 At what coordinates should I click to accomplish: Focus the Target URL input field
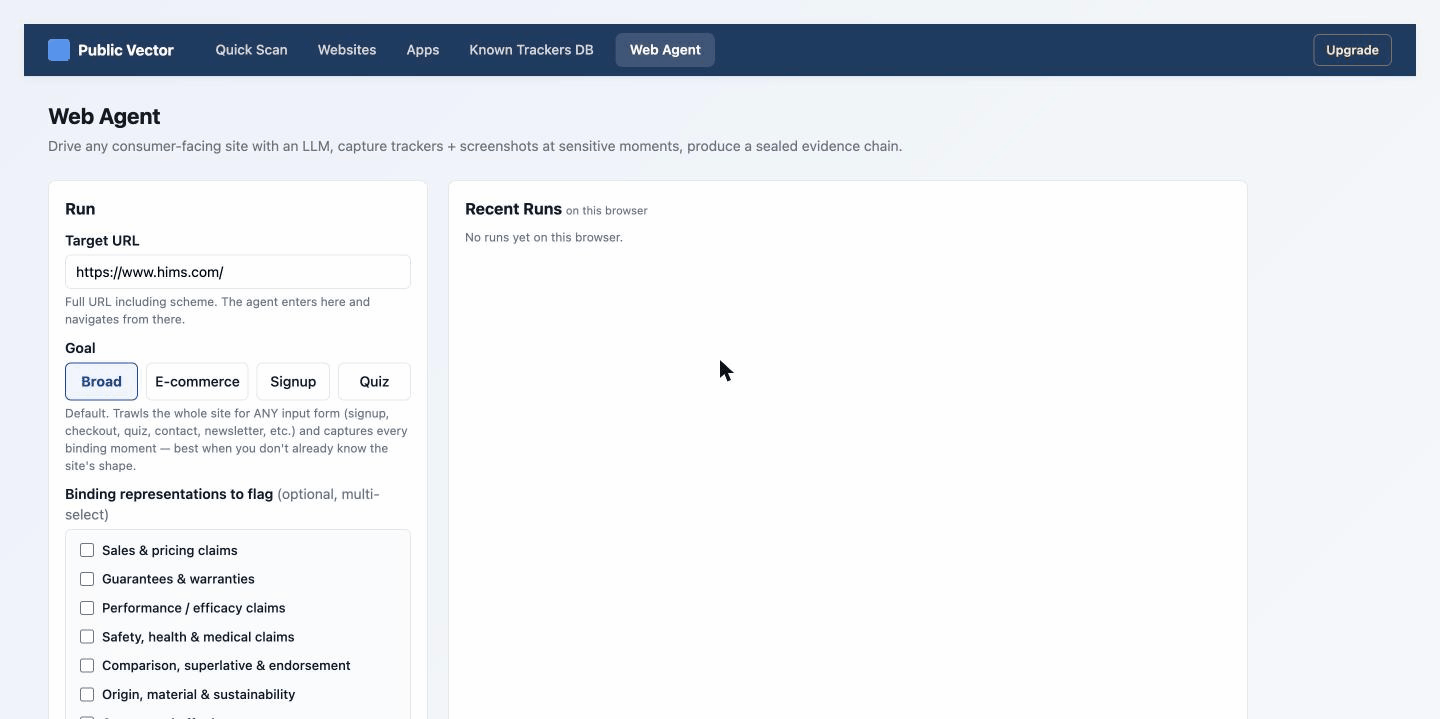pyautogui.click(x=238, y=272)
